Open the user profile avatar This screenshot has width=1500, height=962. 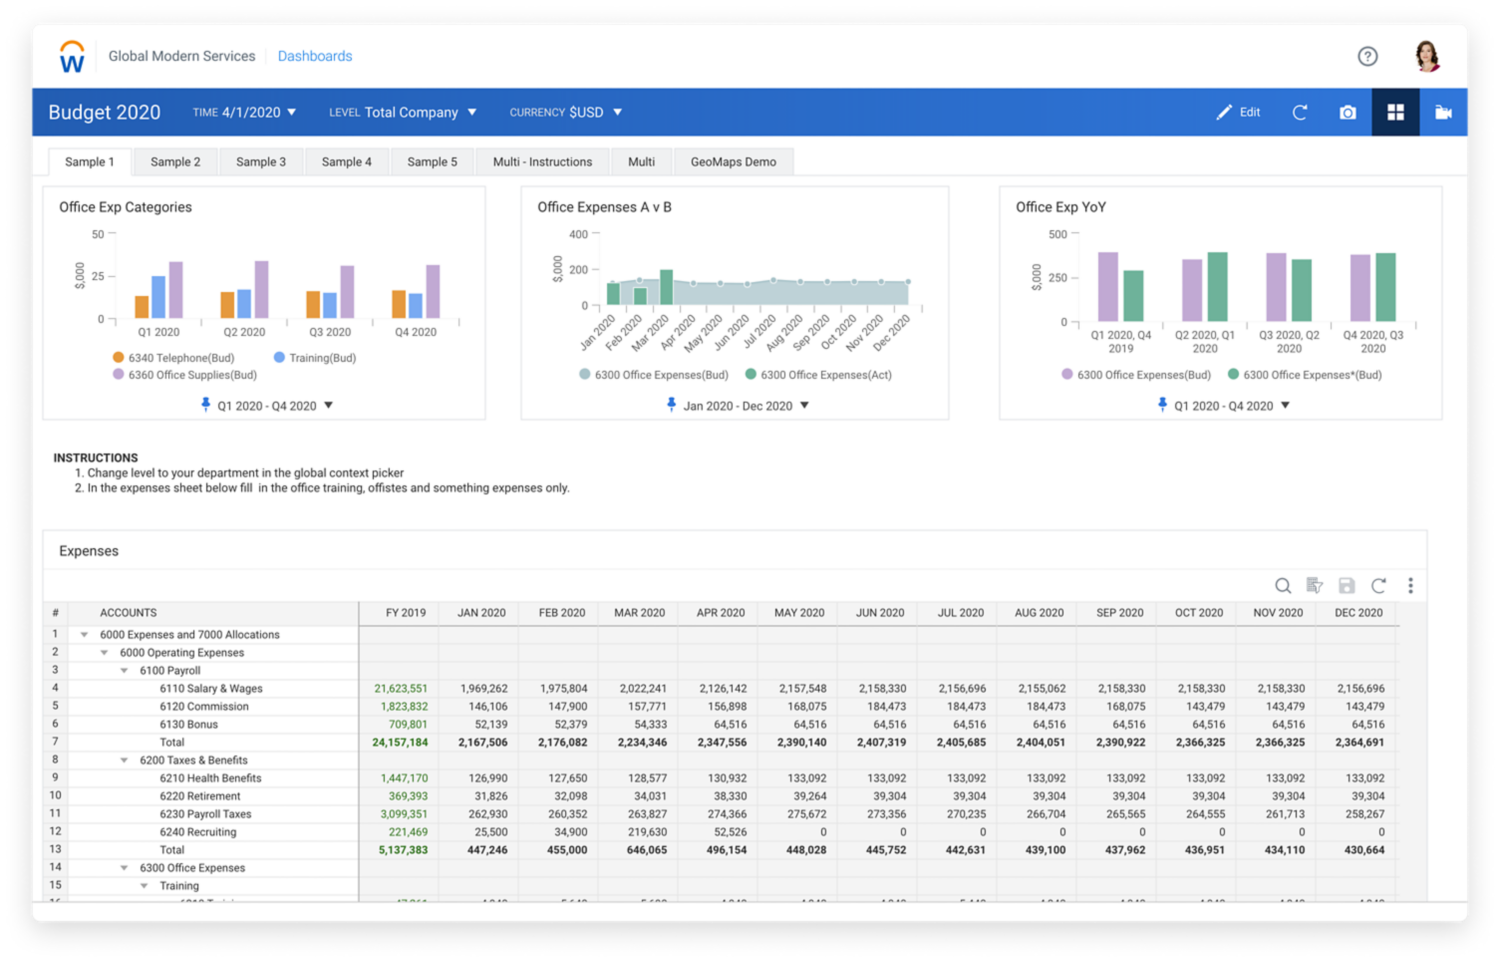1428,56
